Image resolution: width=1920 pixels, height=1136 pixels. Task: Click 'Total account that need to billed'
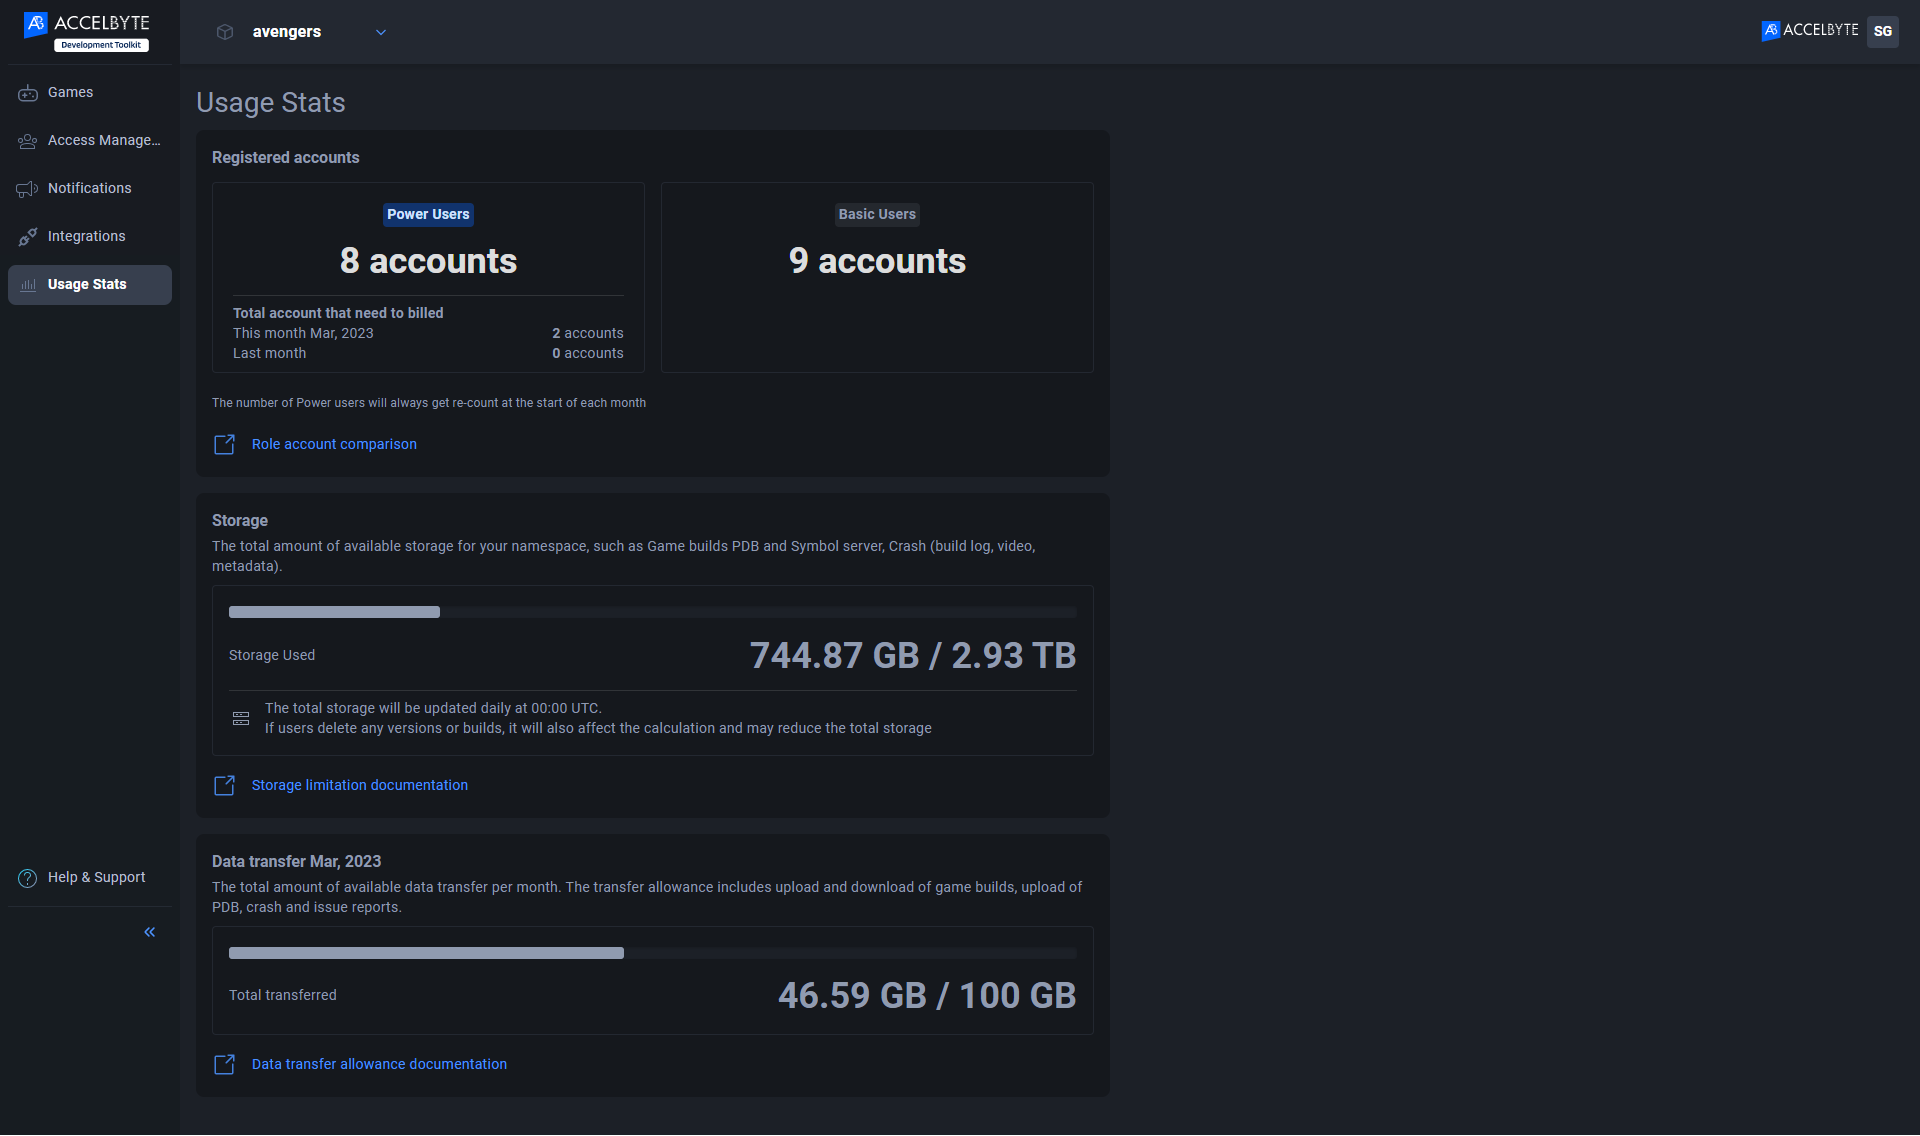338,313
